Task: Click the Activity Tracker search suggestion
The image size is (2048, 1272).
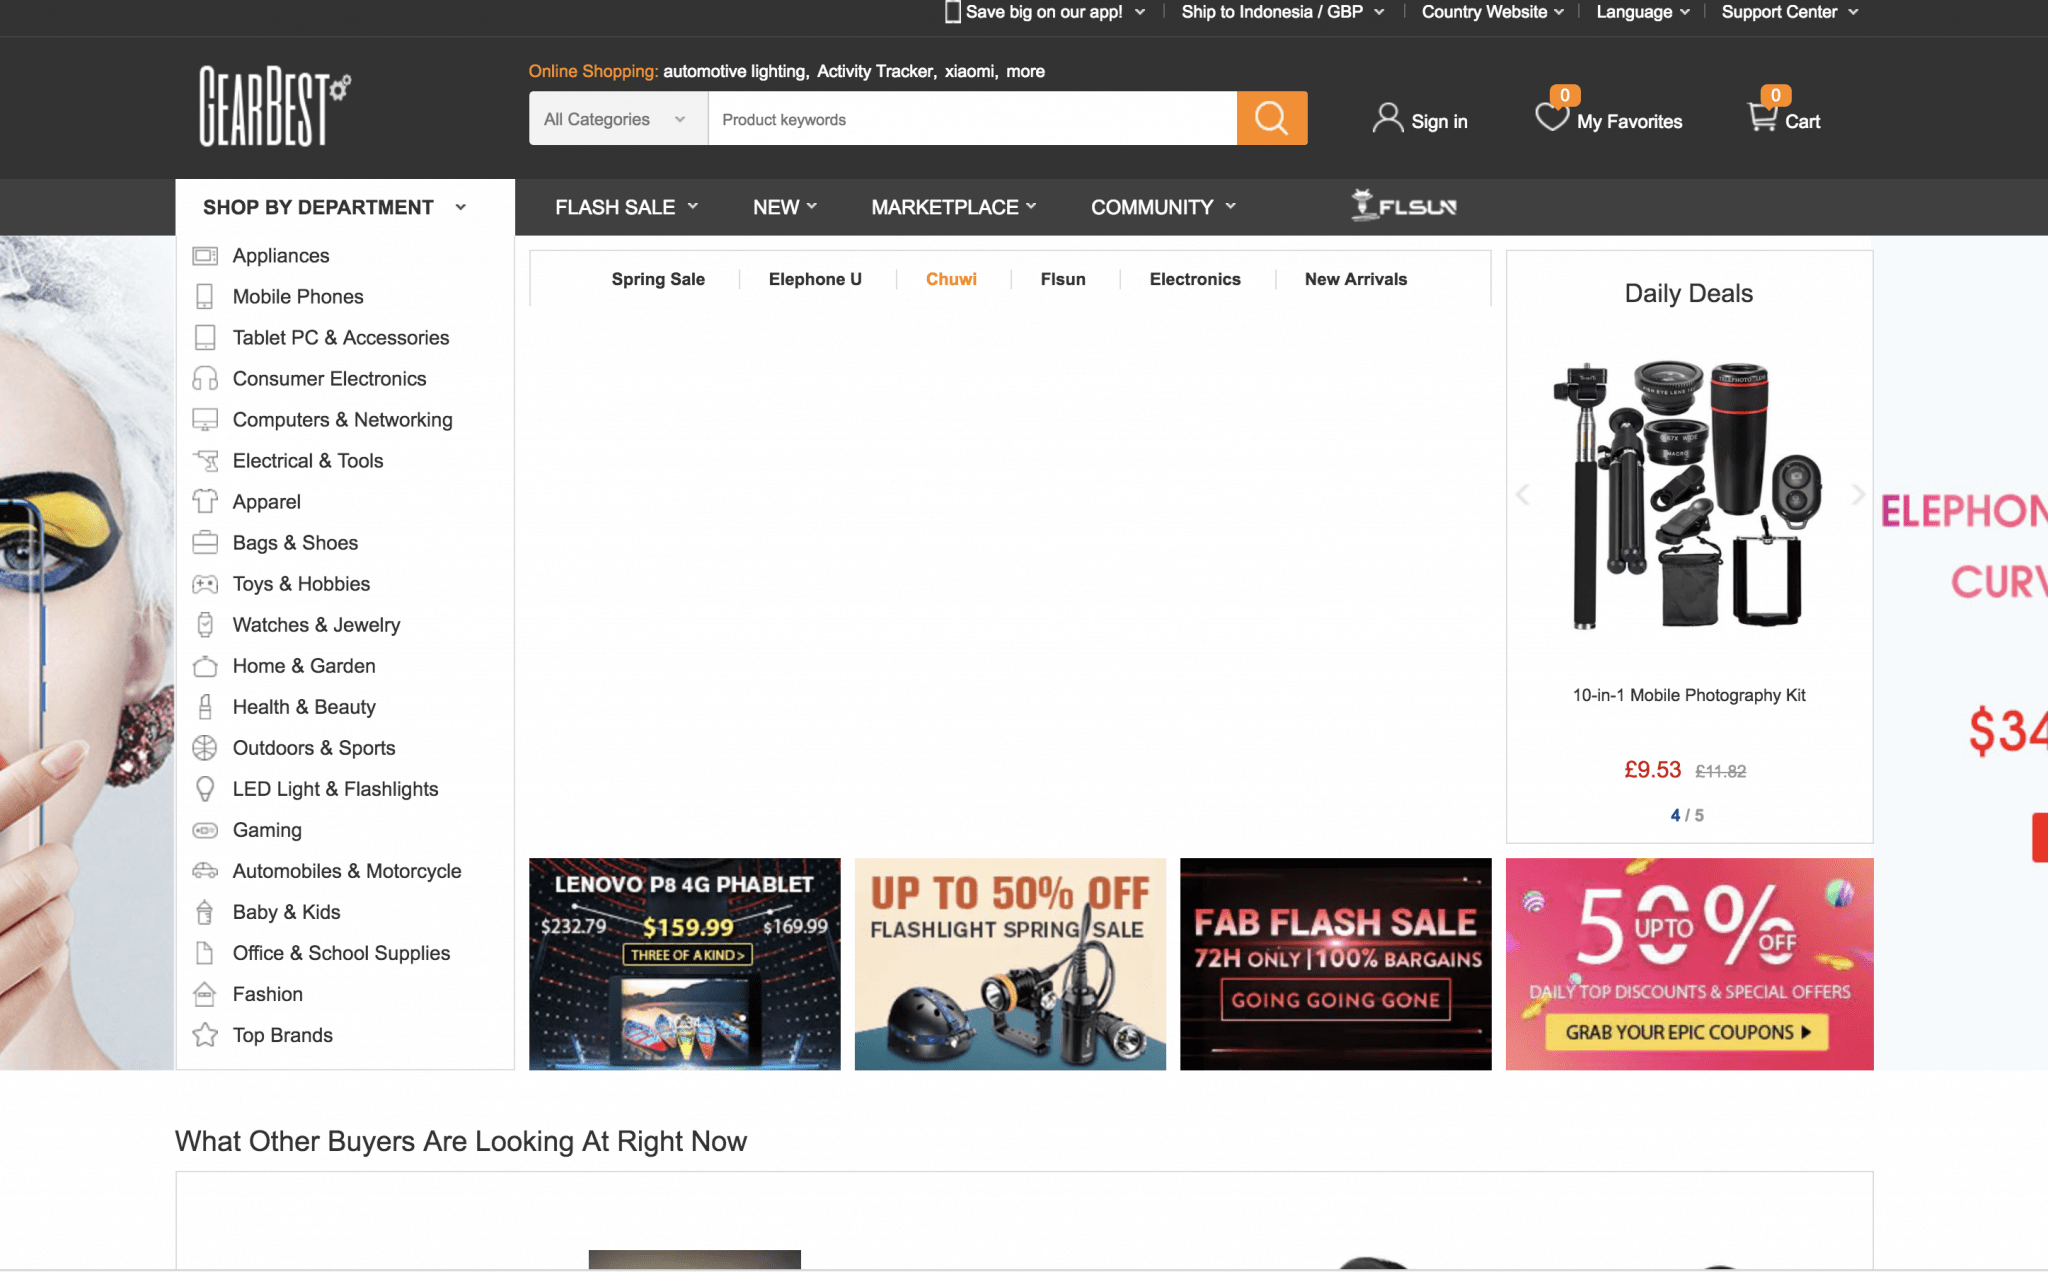Action: (x=875, y=71)
